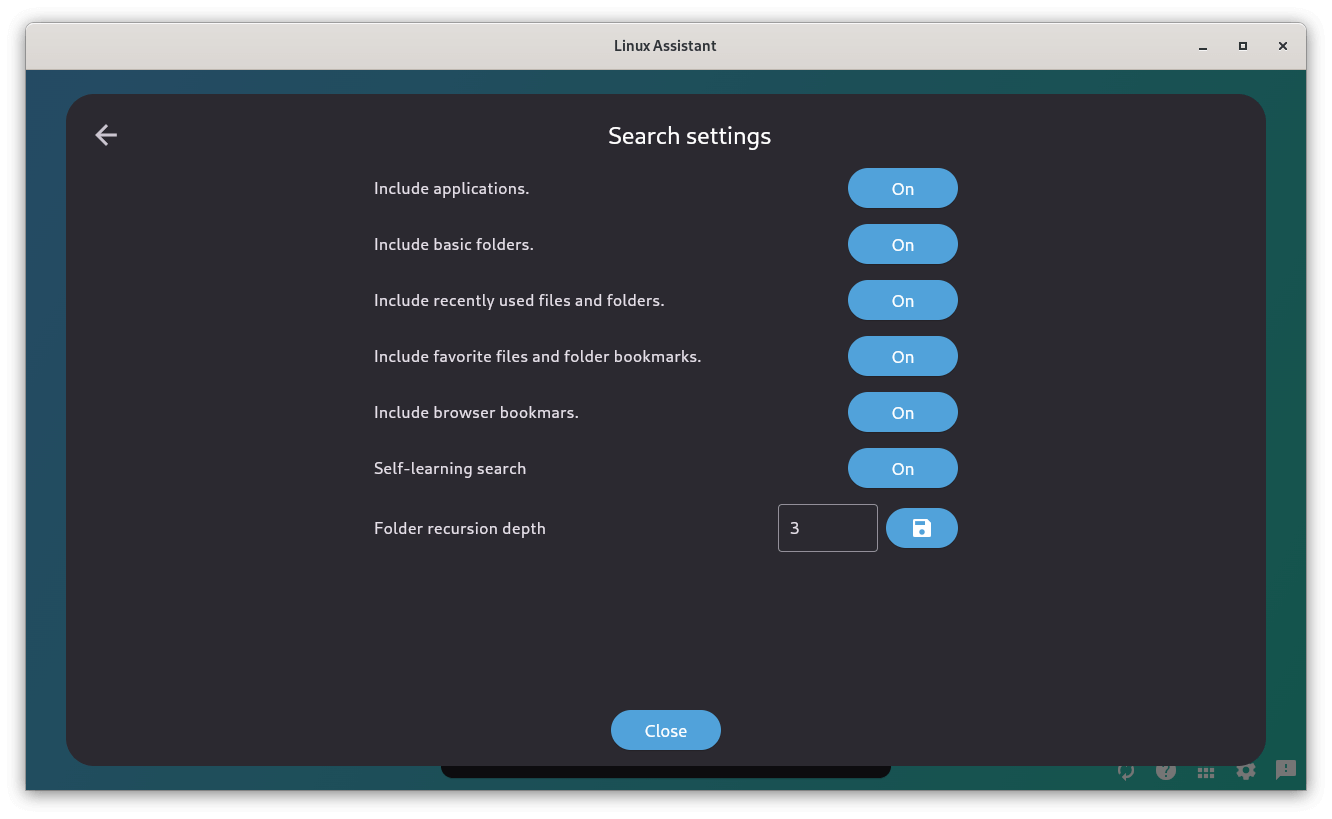Open the grid view icon
Screen dimensions: 1332x819
[x=1206, y=772]
